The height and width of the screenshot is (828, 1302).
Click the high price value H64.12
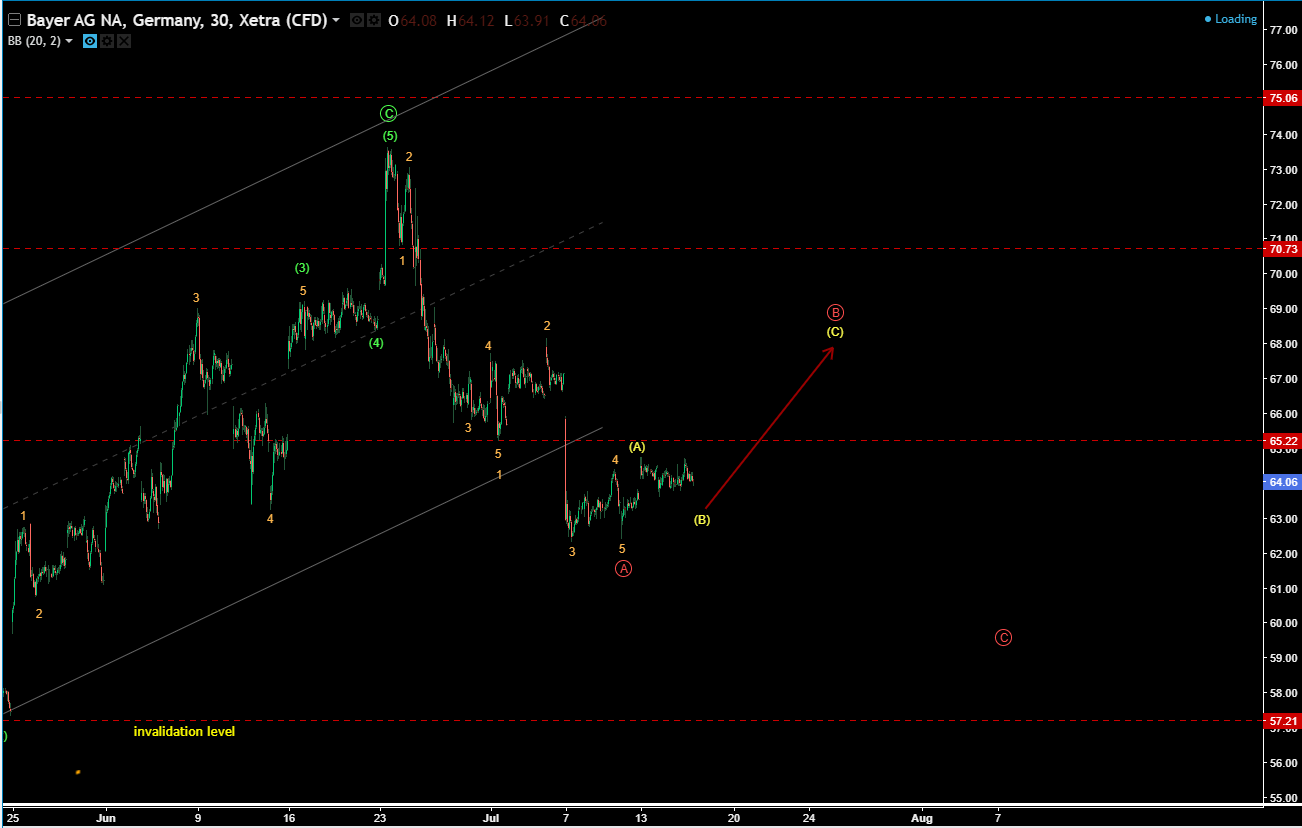(x=470, y=21)
